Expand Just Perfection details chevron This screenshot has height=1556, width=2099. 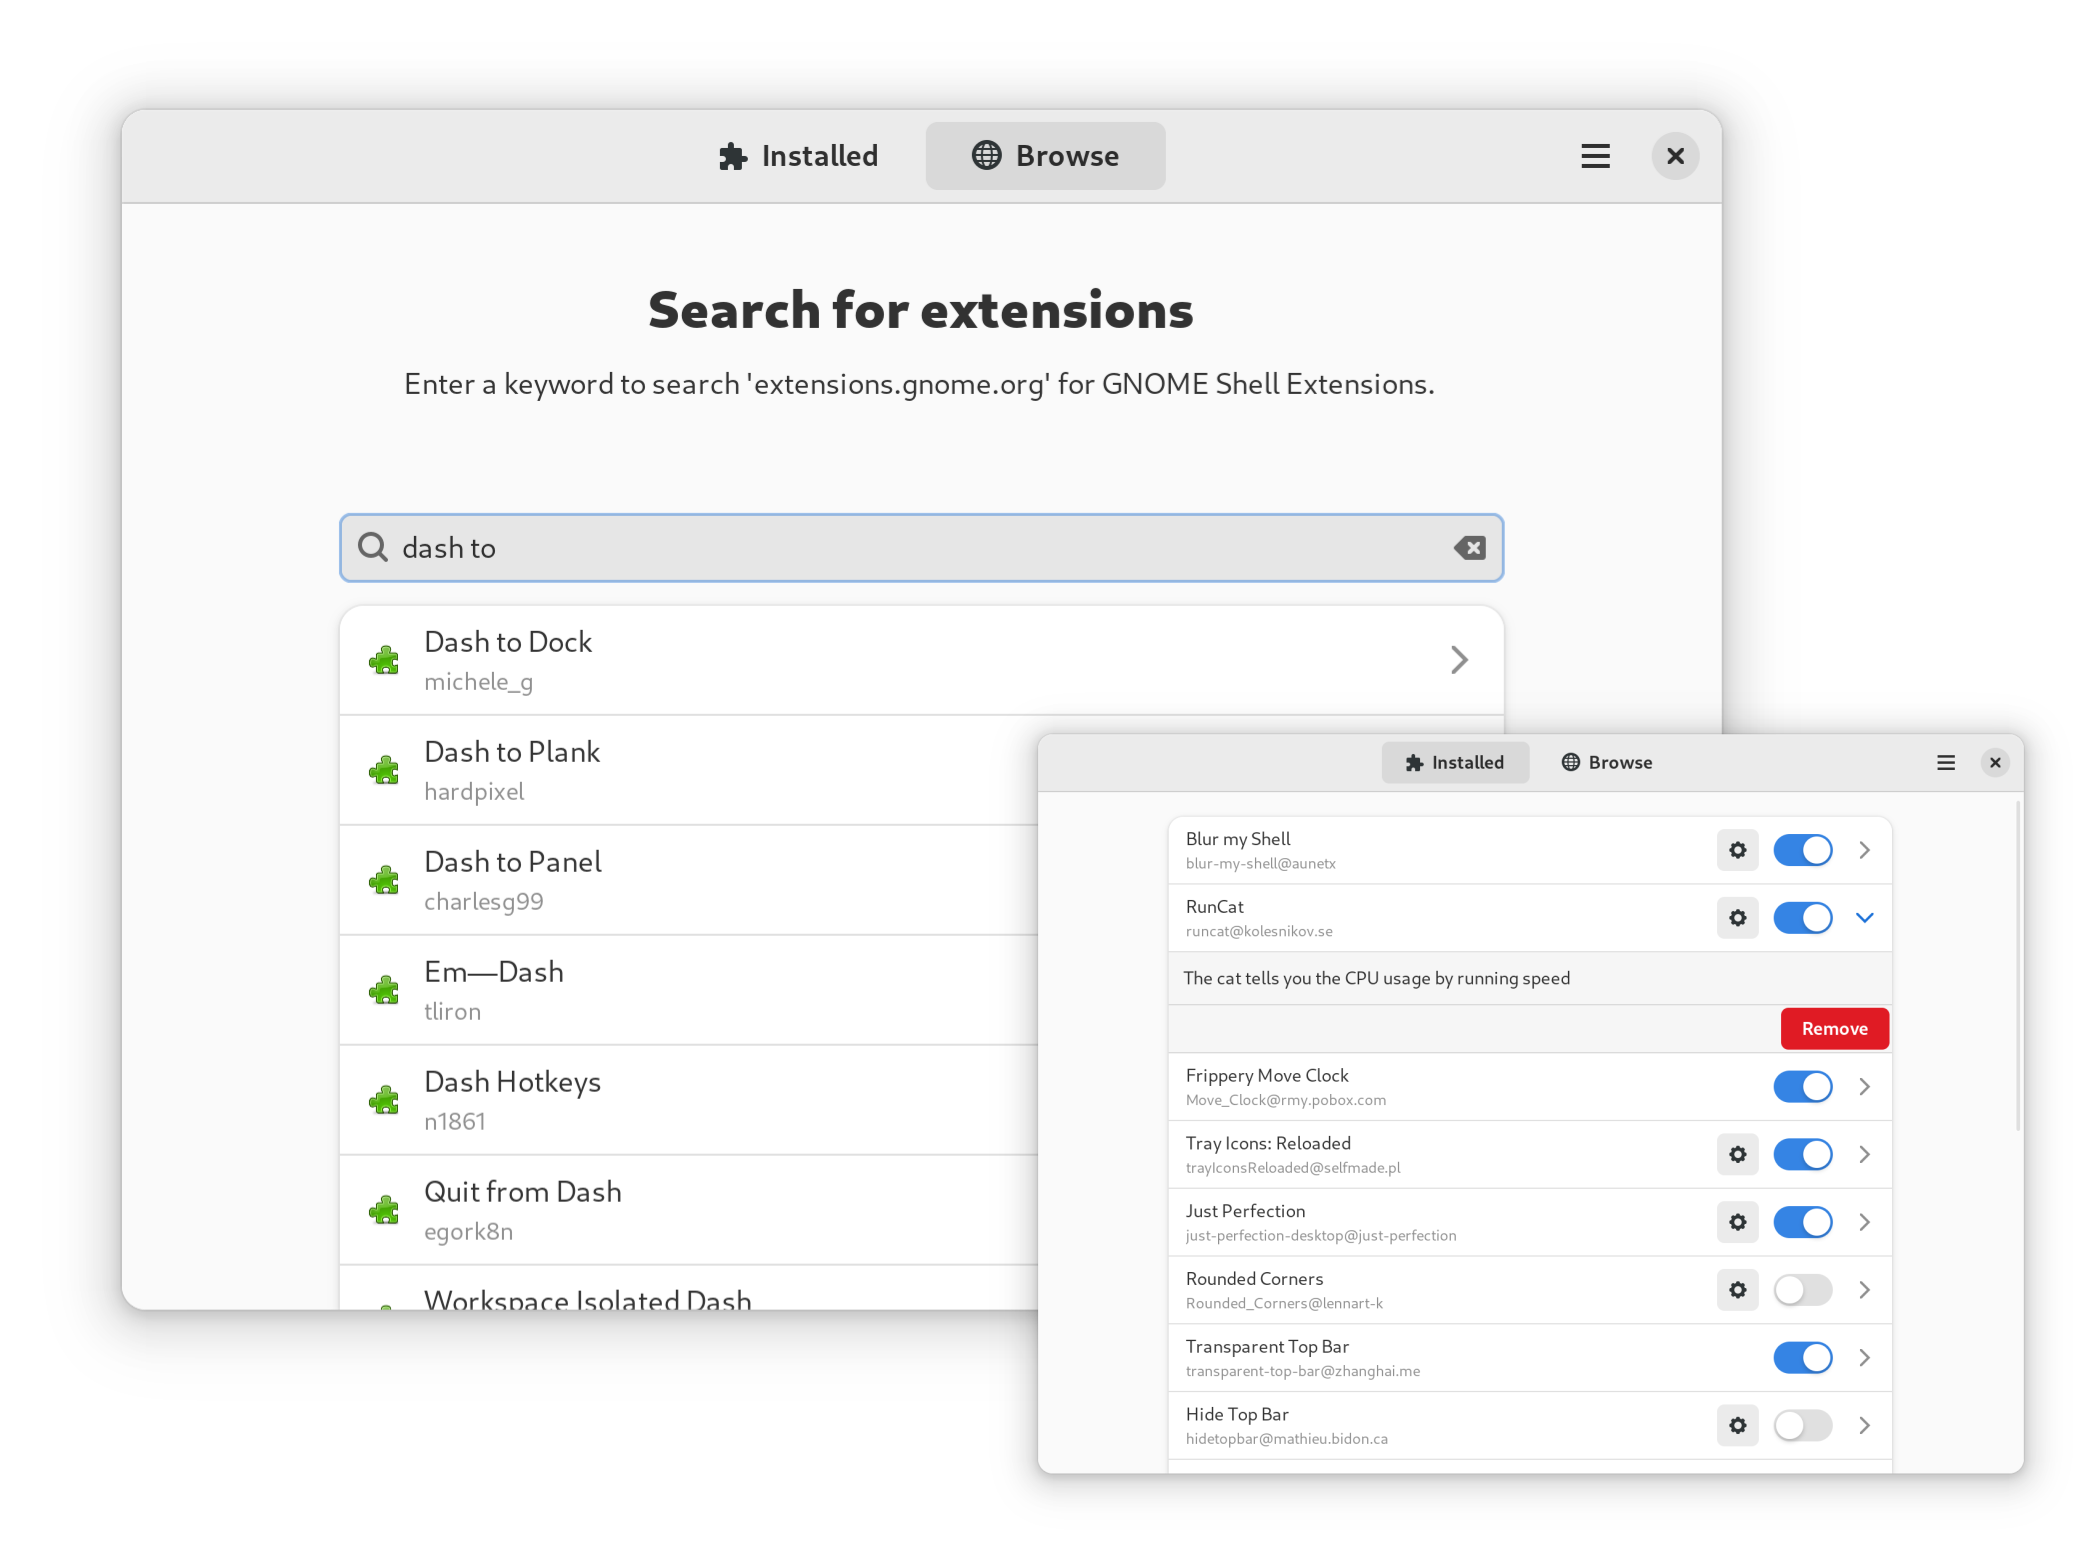(x=1865, y=1222)
